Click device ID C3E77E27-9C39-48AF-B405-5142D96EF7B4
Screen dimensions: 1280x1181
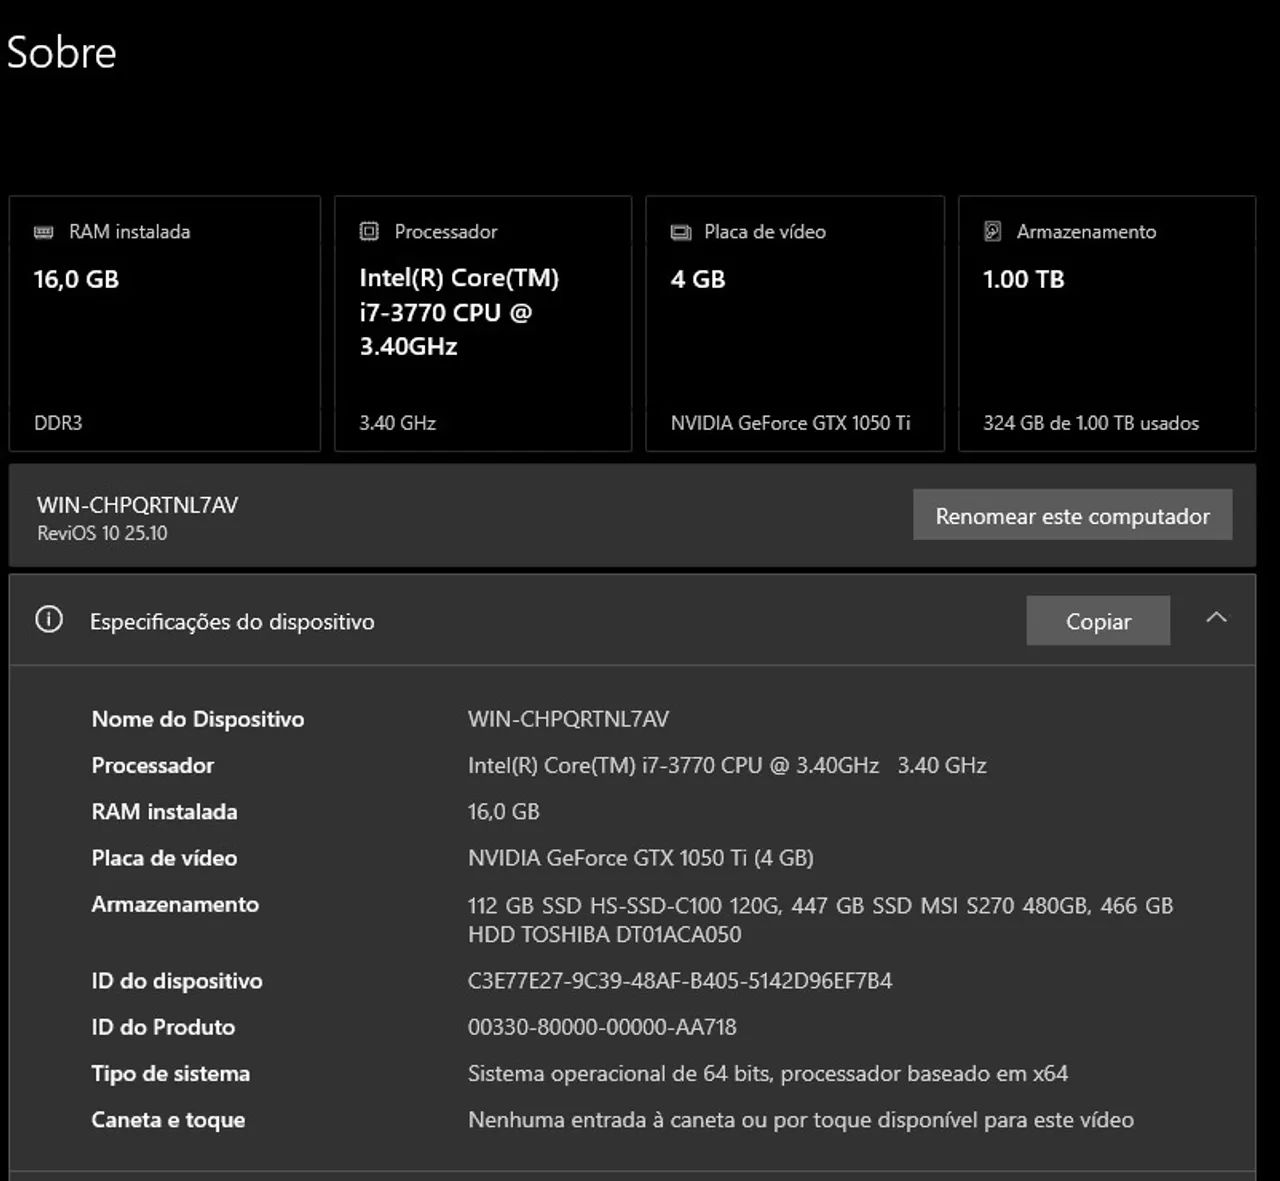tap(680, 981)
